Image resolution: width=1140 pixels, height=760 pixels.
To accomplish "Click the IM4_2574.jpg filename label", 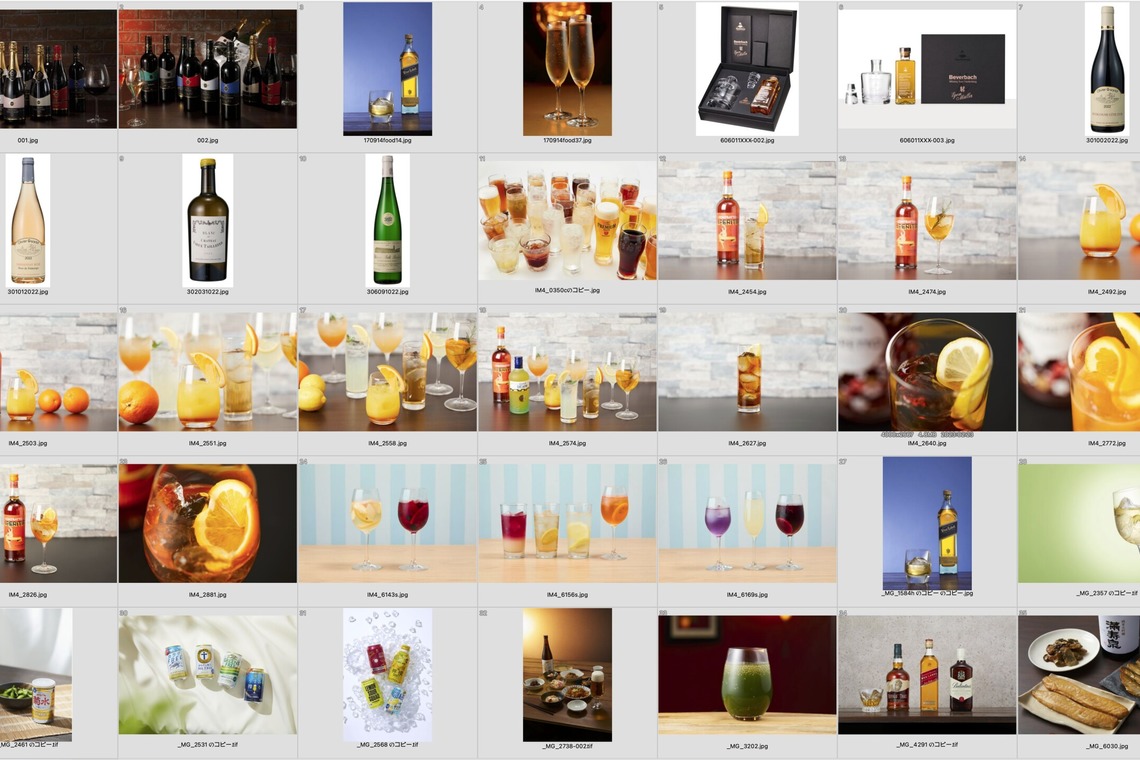I will [567, 443].
